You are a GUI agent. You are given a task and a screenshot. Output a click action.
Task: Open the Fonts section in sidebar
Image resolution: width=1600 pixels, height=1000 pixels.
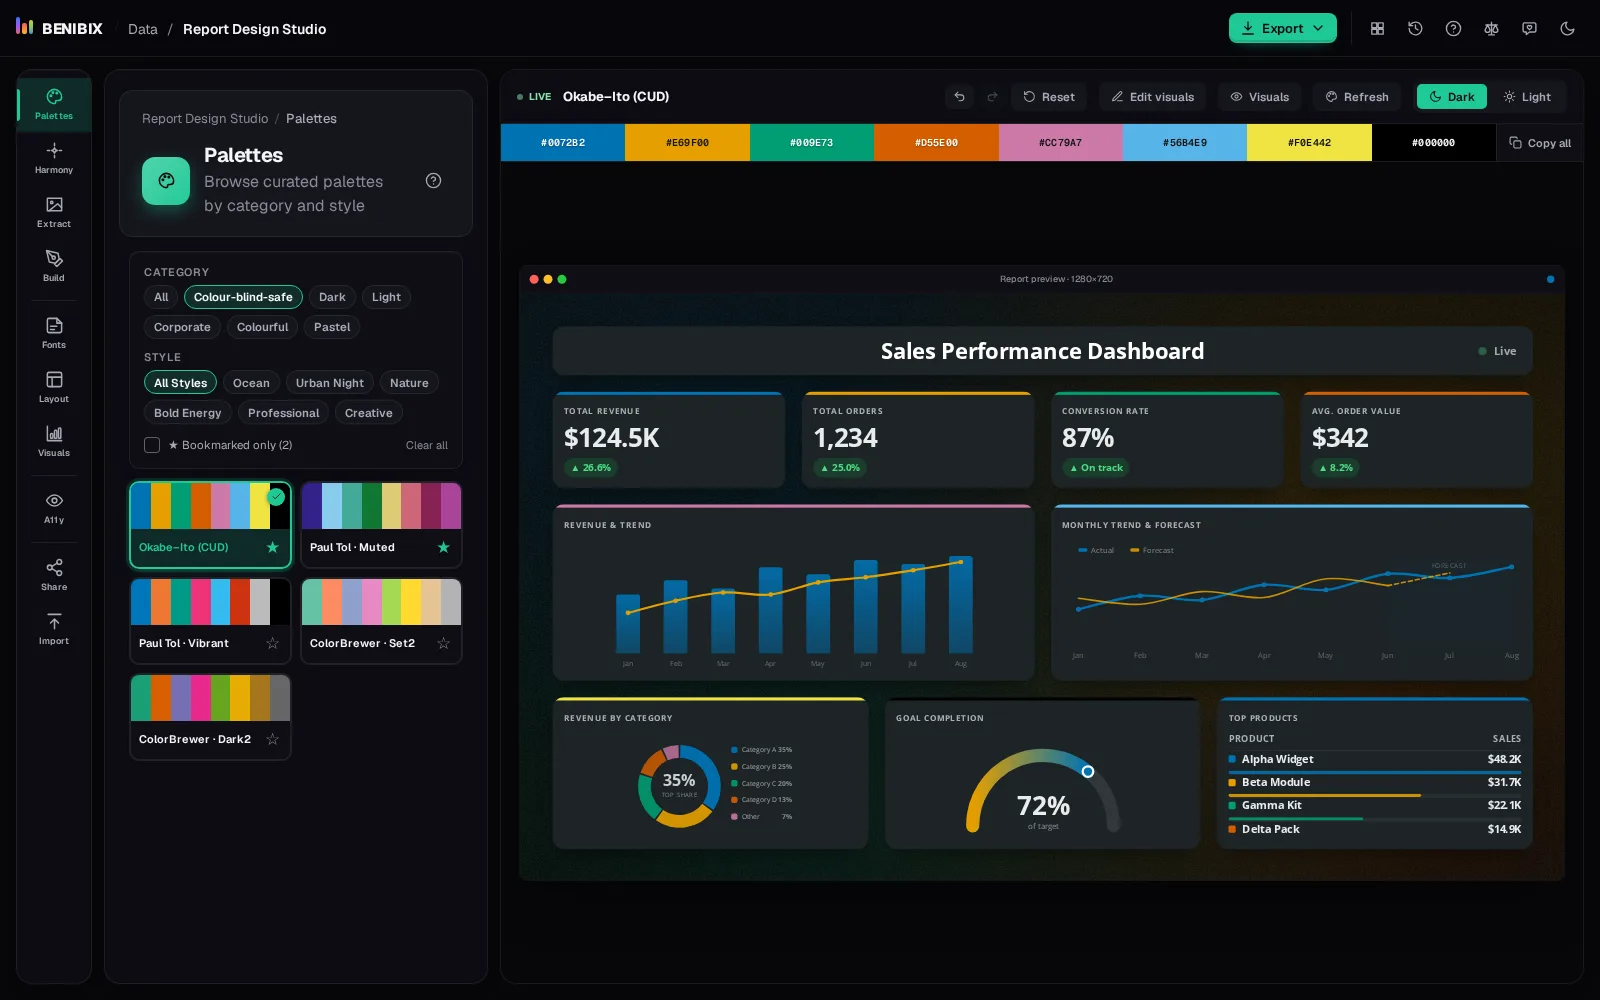click(54, 333)
